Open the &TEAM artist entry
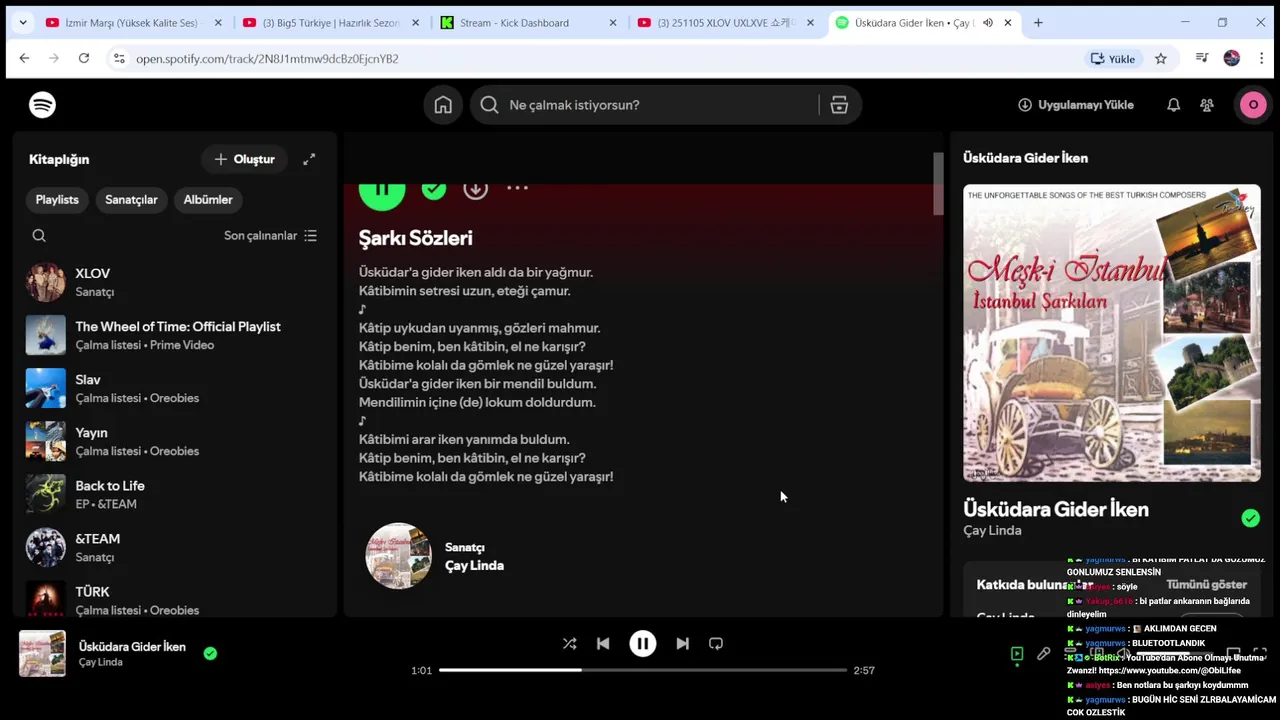 (175, 547)
